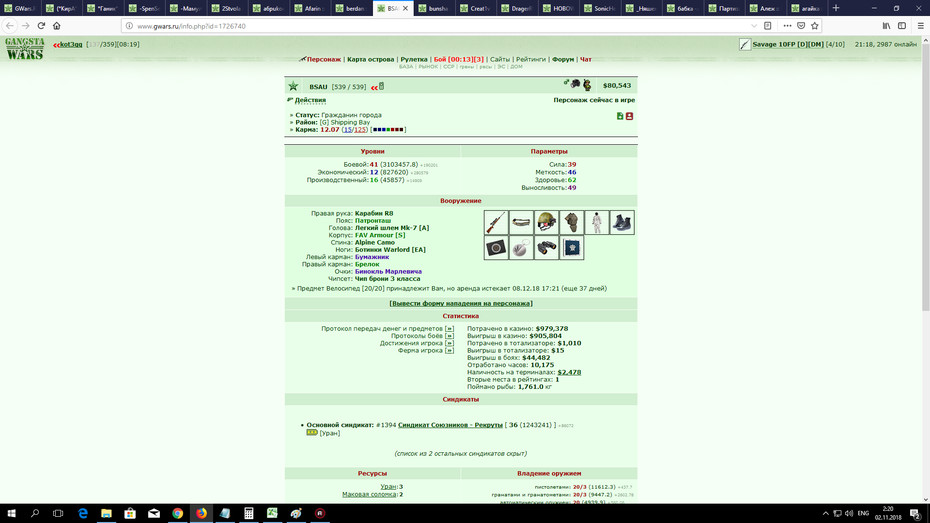Click the red blacklist icon
Image resolution: width=930 pixels, height=523 pixels.
(629, 116)
